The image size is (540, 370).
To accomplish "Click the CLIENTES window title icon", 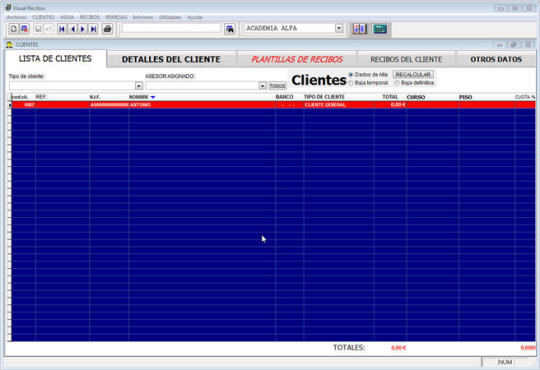I will tap(9, 44).
